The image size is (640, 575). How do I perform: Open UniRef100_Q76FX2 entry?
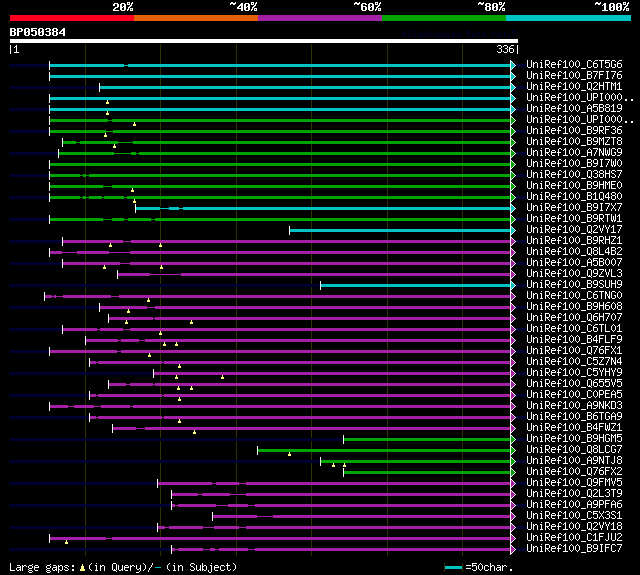click(574, 472)
